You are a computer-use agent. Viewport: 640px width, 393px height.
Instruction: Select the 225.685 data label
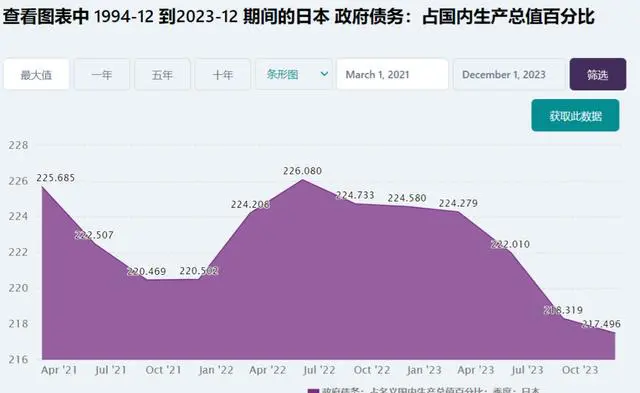click(x=56, y=178)
